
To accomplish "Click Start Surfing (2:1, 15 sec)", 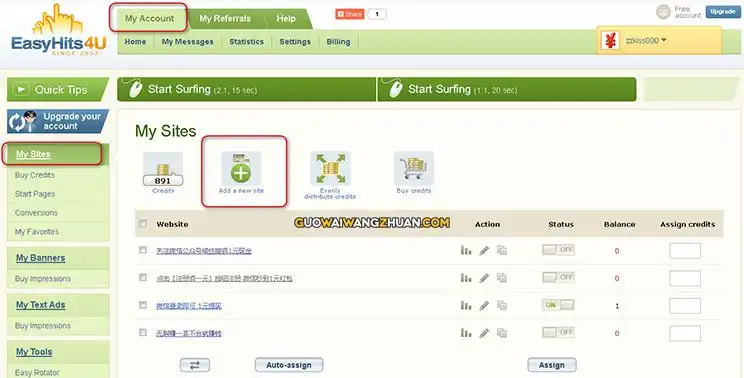I will tap(247, 89).
